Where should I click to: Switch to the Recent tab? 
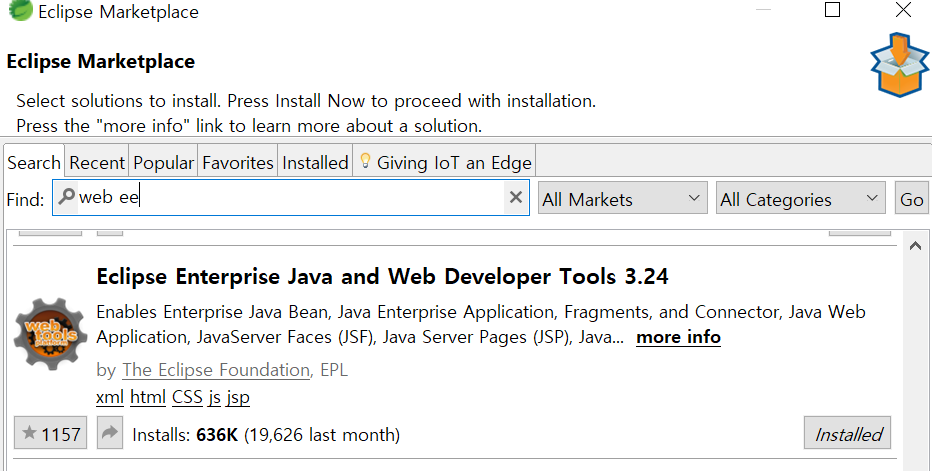point(97,162)
